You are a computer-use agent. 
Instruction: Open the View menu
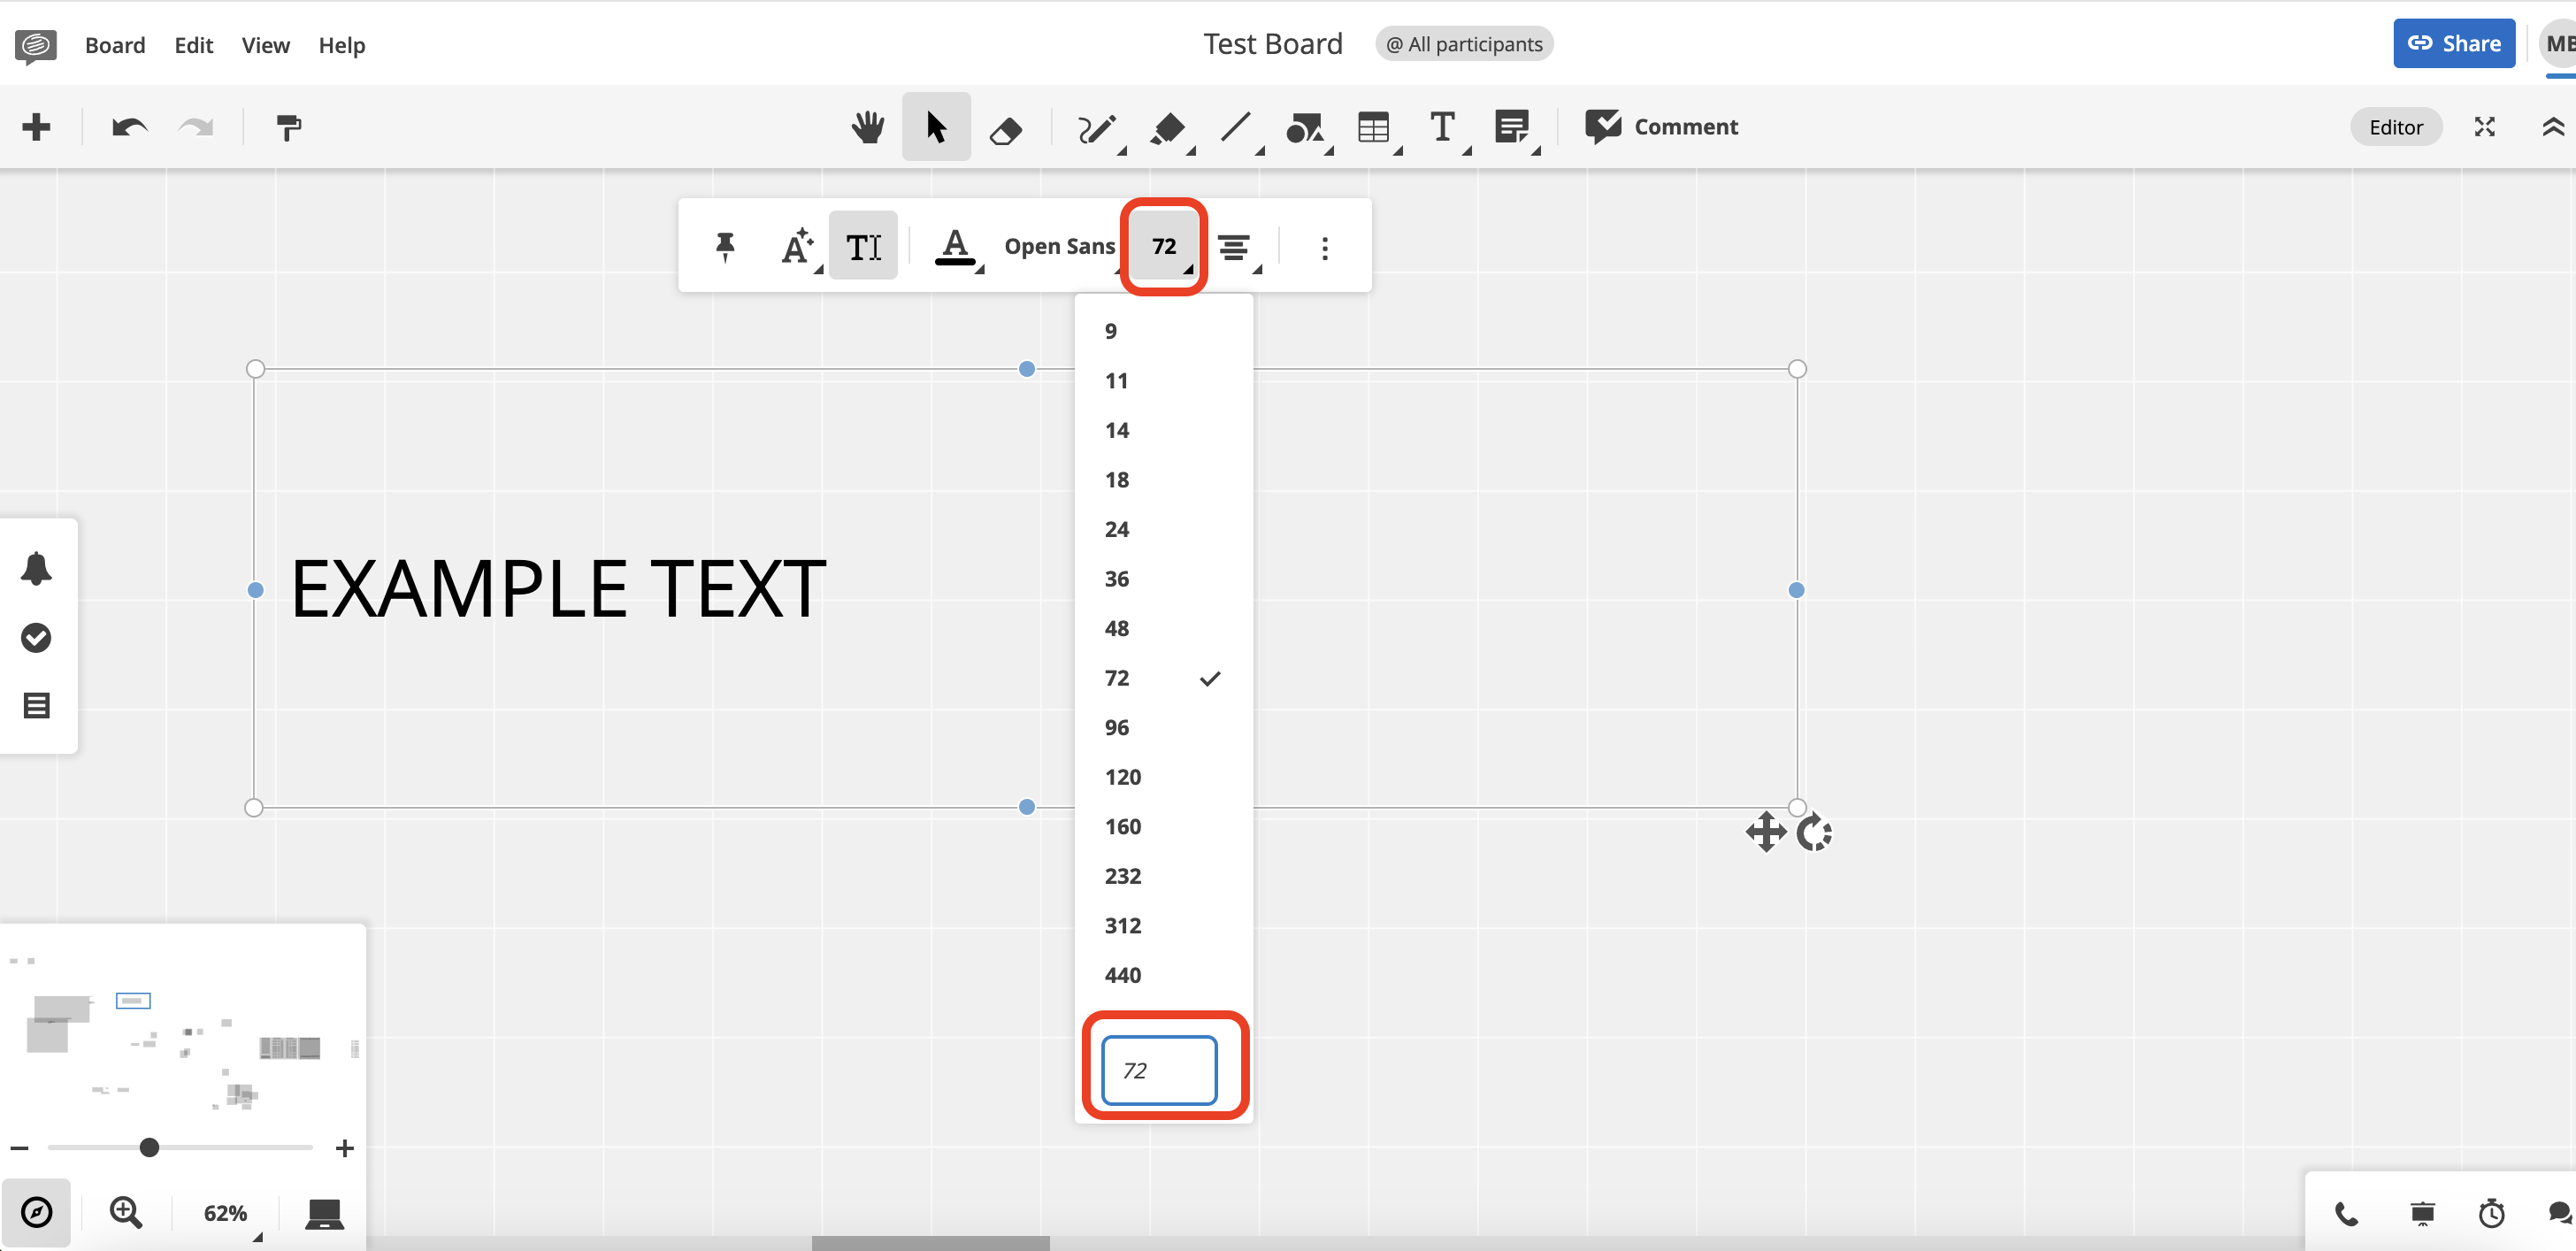click(266, 45)
